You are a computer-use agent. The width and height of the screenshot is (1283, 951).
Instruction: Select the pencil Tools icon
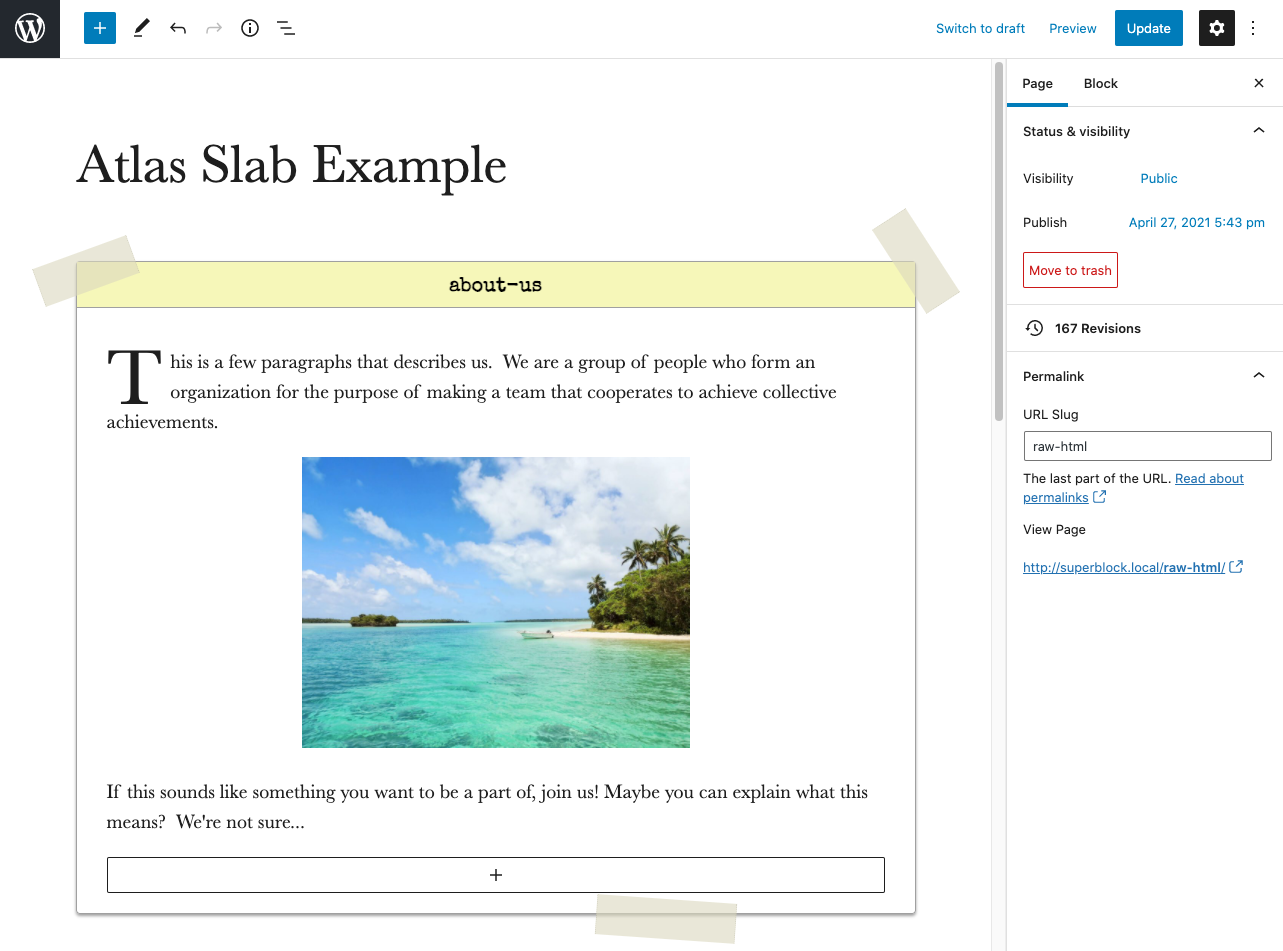tap(141, 29)
